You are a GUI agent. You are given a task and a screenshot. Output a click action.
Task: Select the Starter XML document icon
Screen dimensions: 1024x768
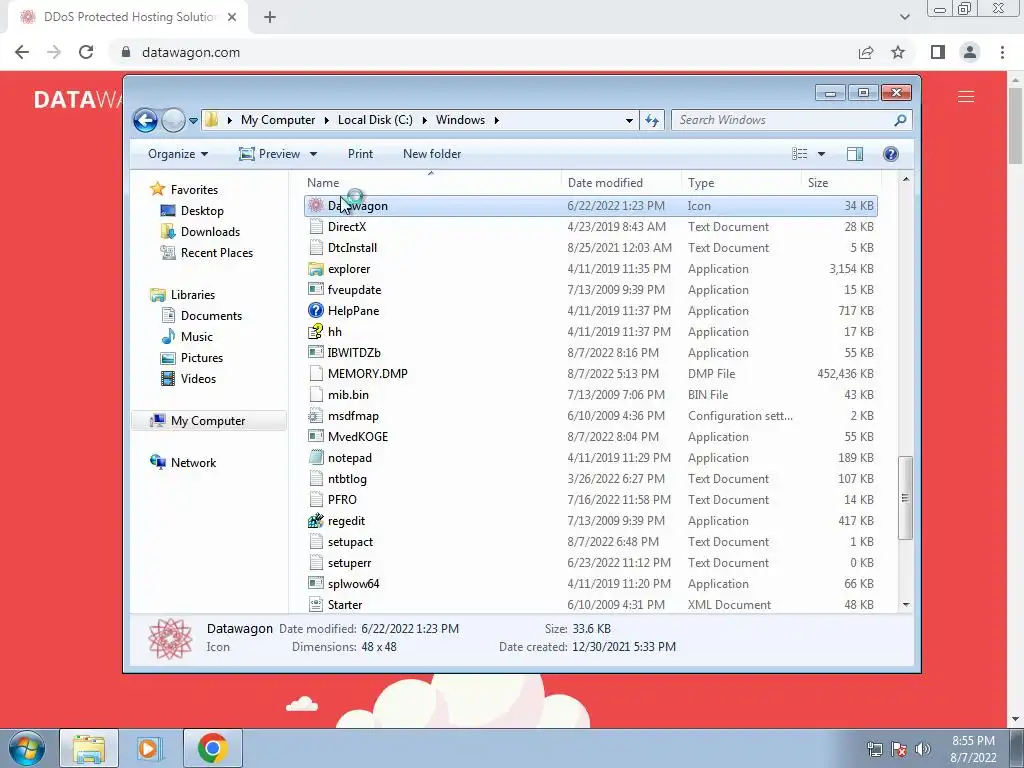(x=316, y=605)
